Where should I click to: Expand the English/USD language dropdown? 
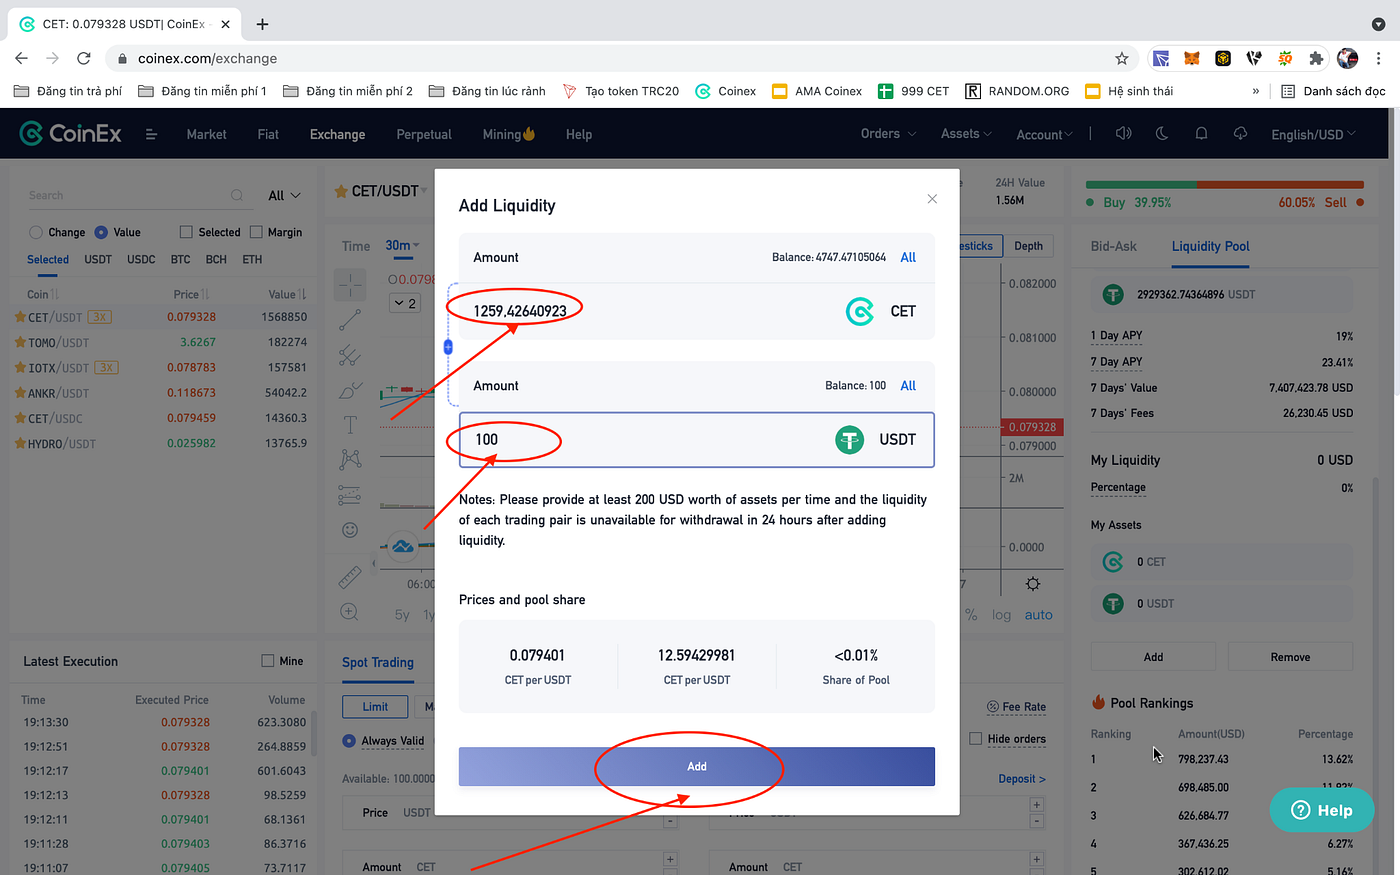click(1313, 134)
